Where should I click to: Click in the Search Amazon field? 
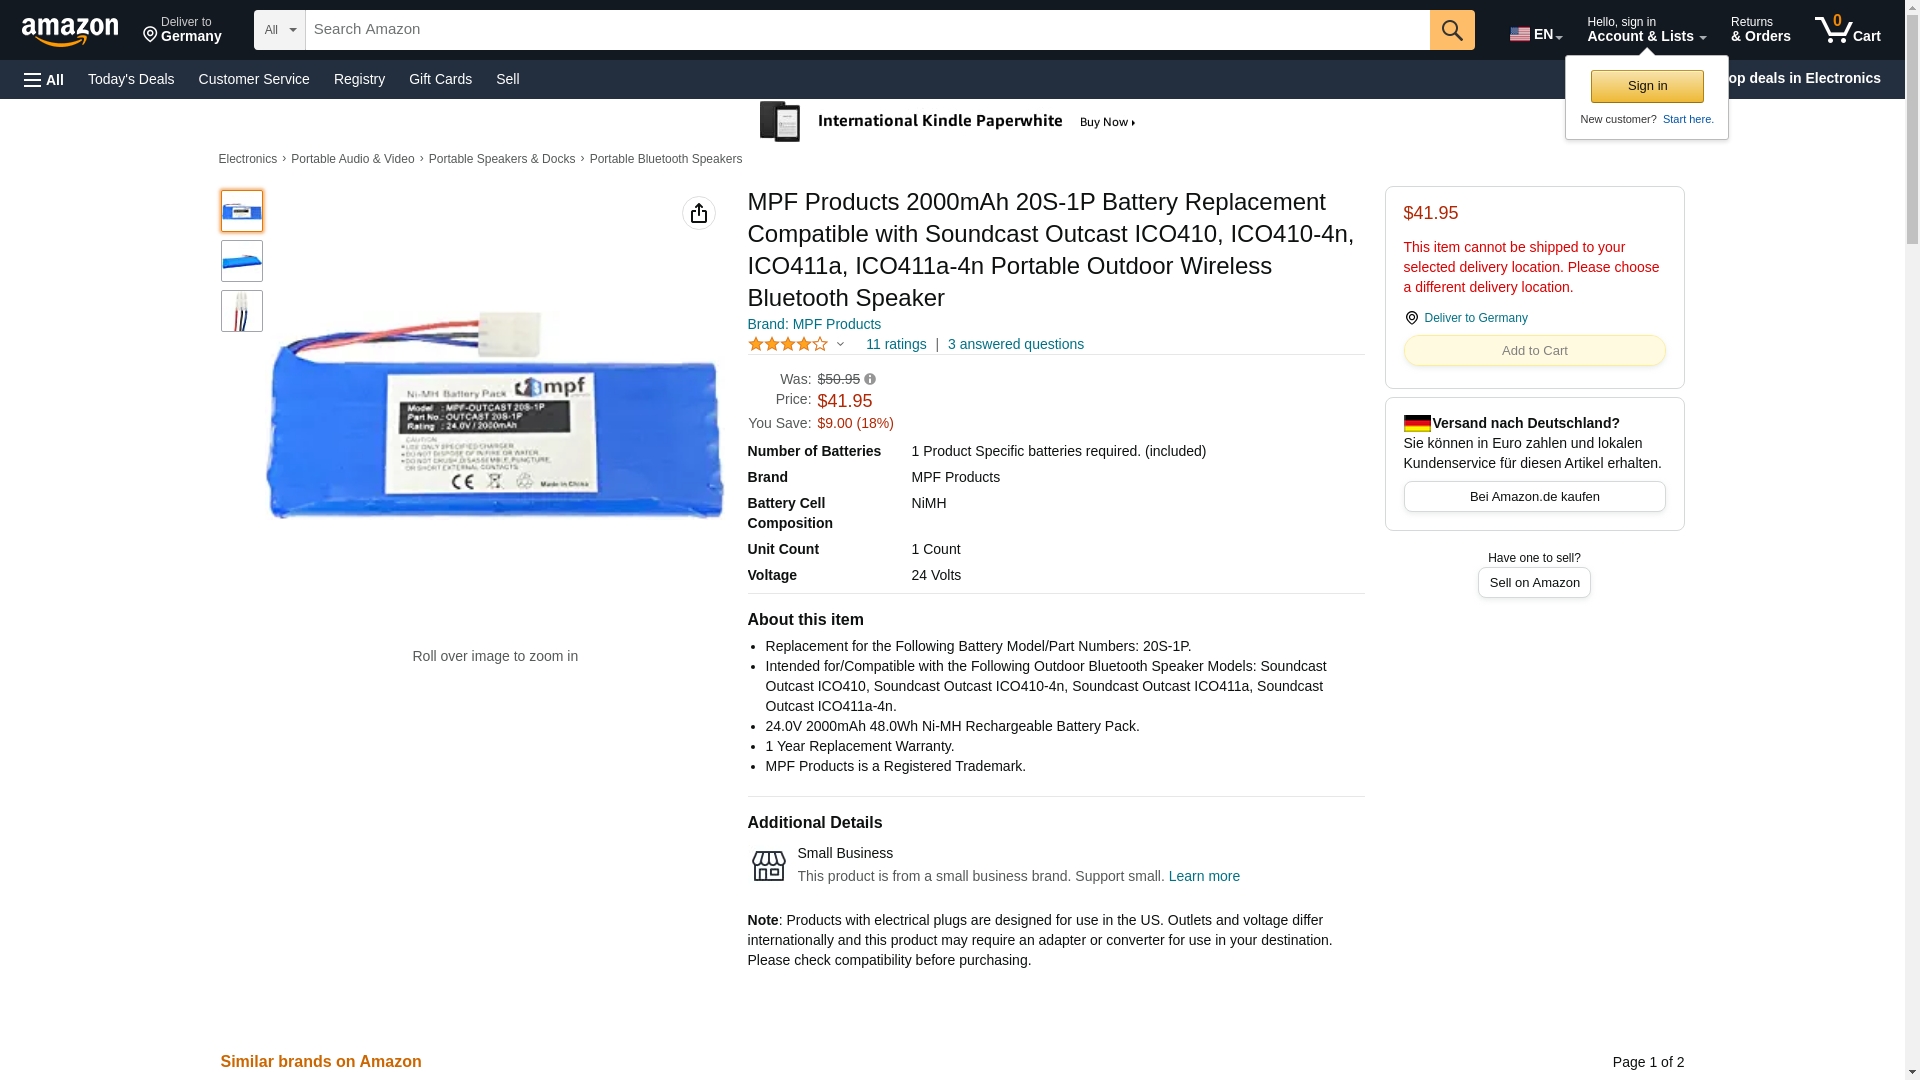[867, 30]
